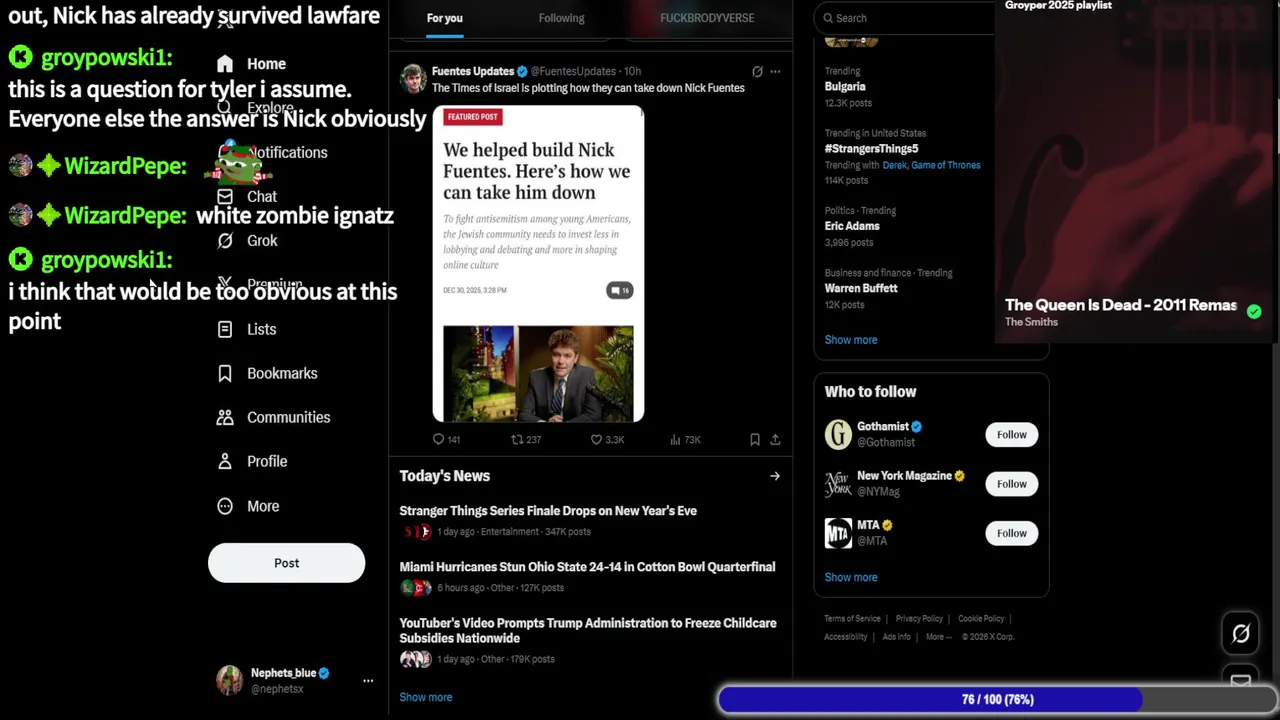Expand the More menu in the sidebar
The height and width of the screenshot is (720, 1280).
[225, 506]
